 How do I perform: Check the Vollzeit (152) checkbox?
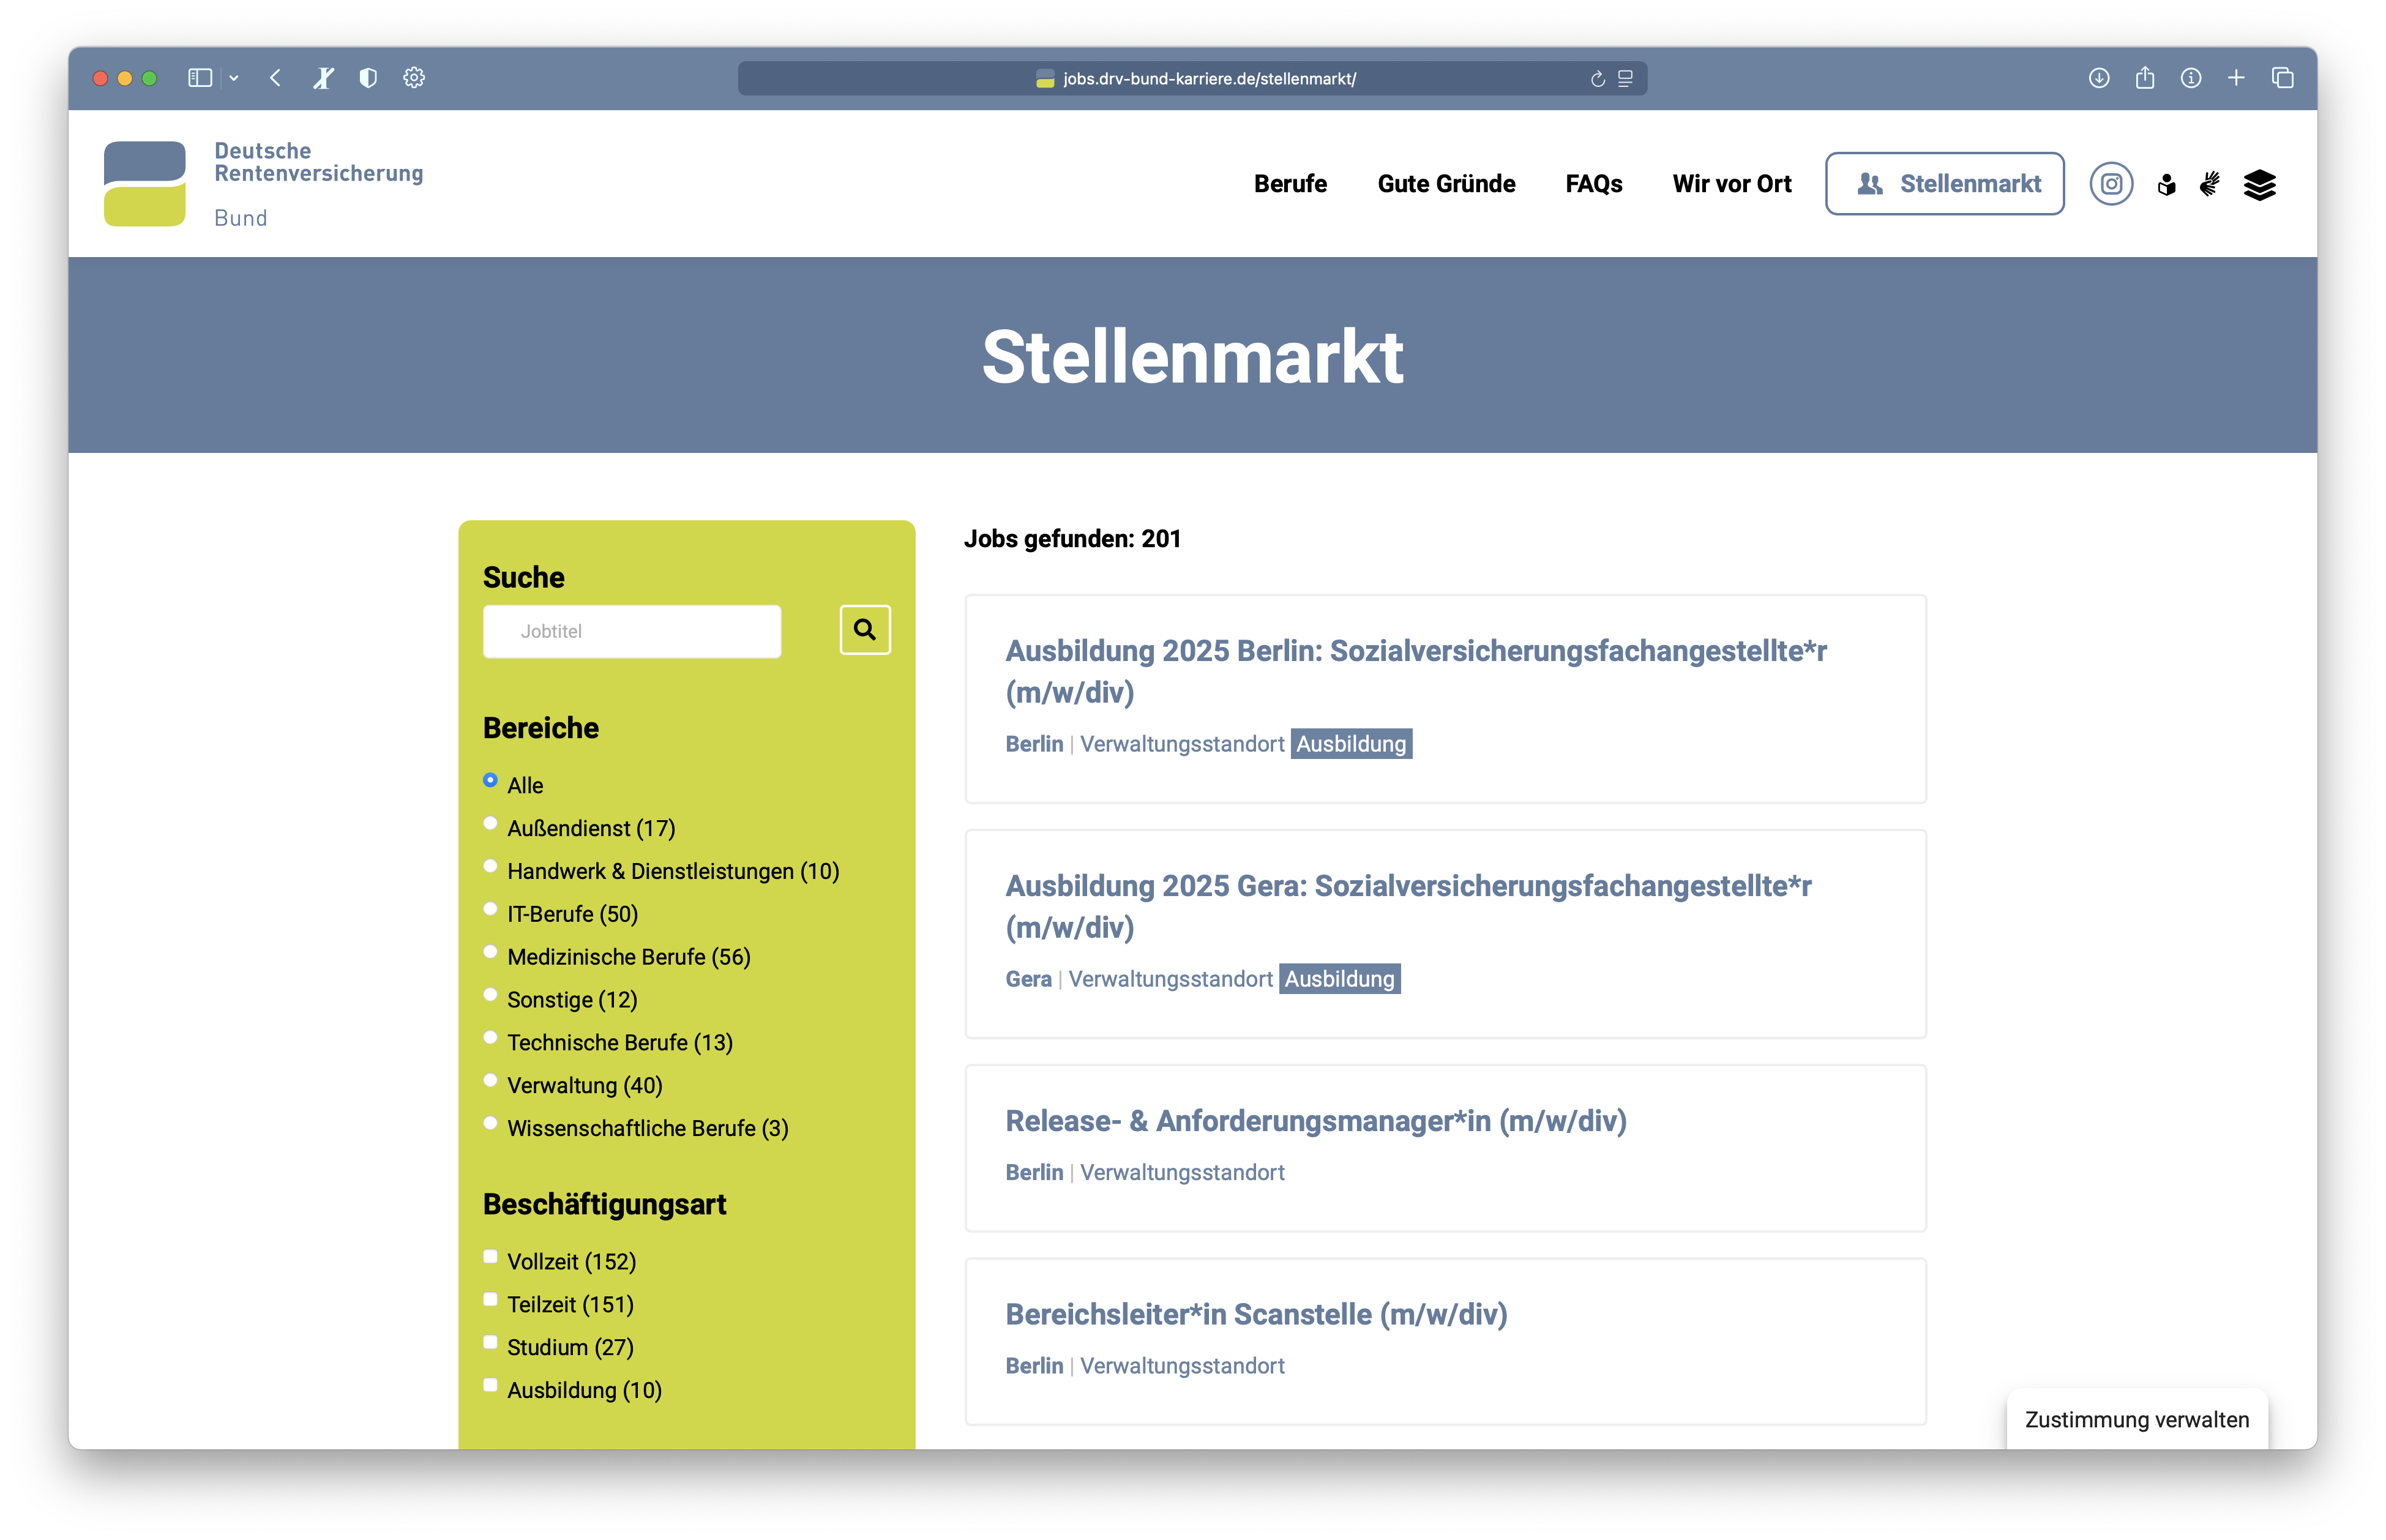[490, 1257]
